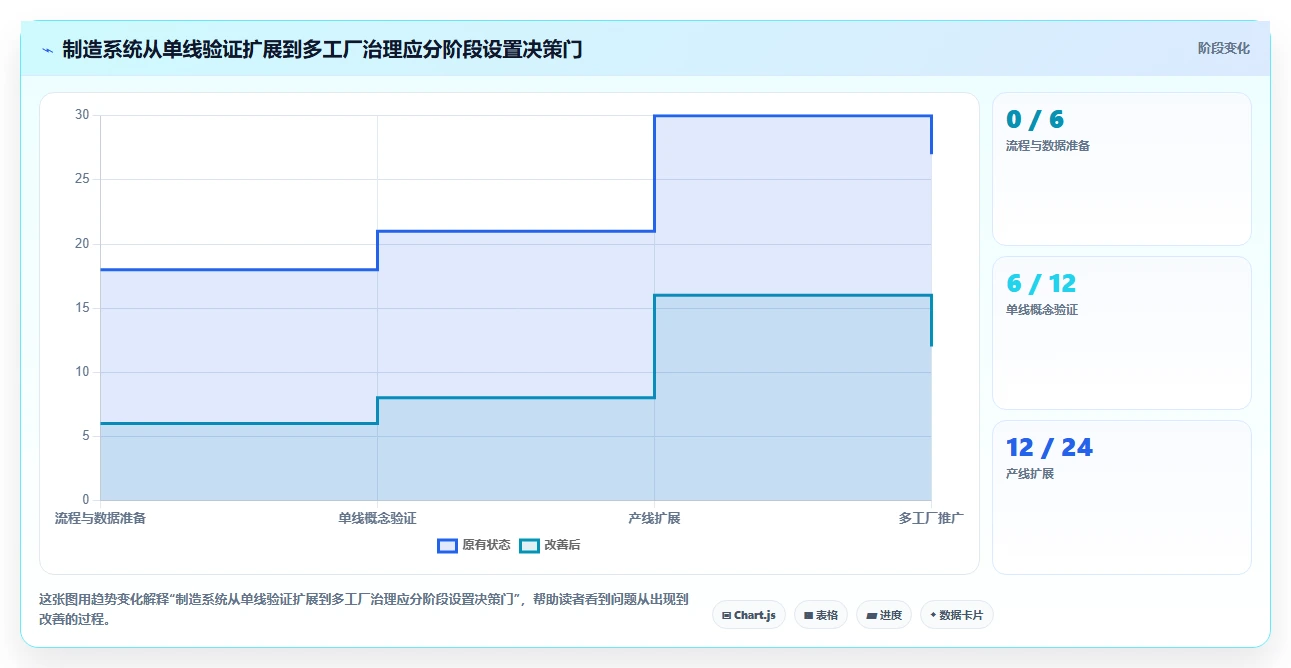Open the 6 / 12 单线概念验证 card
The width and height of the screenshot is (1291, 668).
click(x=1121, y=333)
